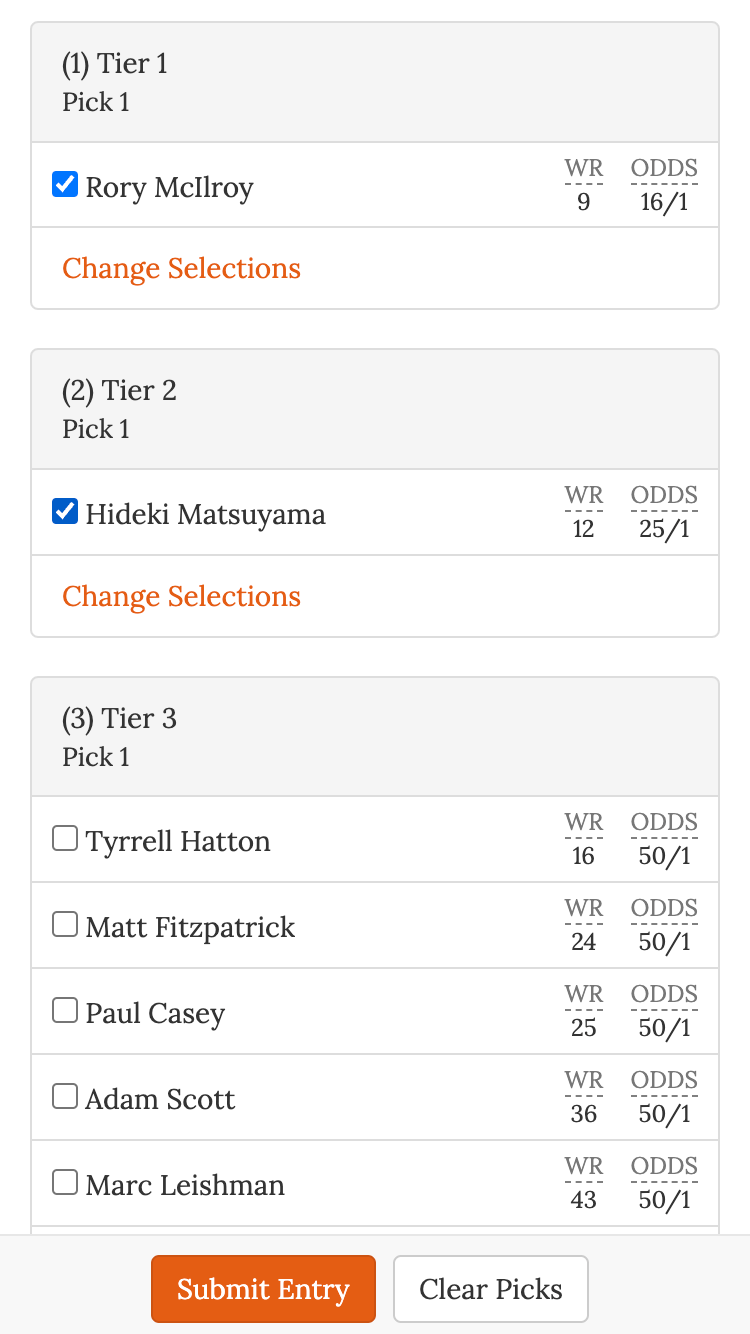
Task: Check Tyrrell Hatton's checkbox
Action: (64, 838)
